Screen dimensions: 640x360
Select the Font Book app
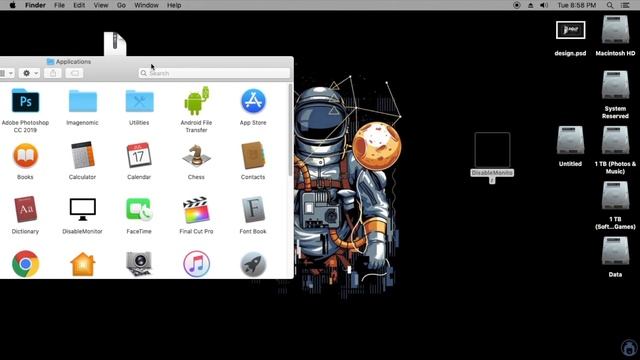point(253,209)
